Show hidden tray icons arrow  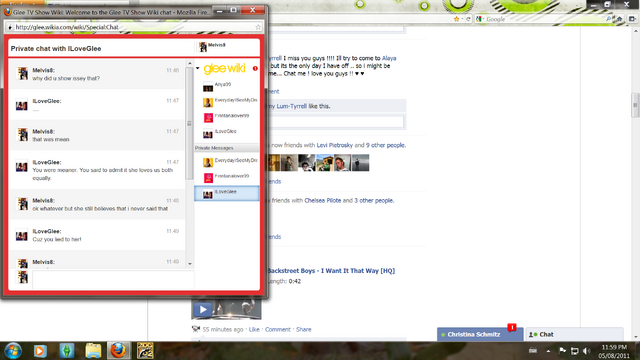coord(548,351)
